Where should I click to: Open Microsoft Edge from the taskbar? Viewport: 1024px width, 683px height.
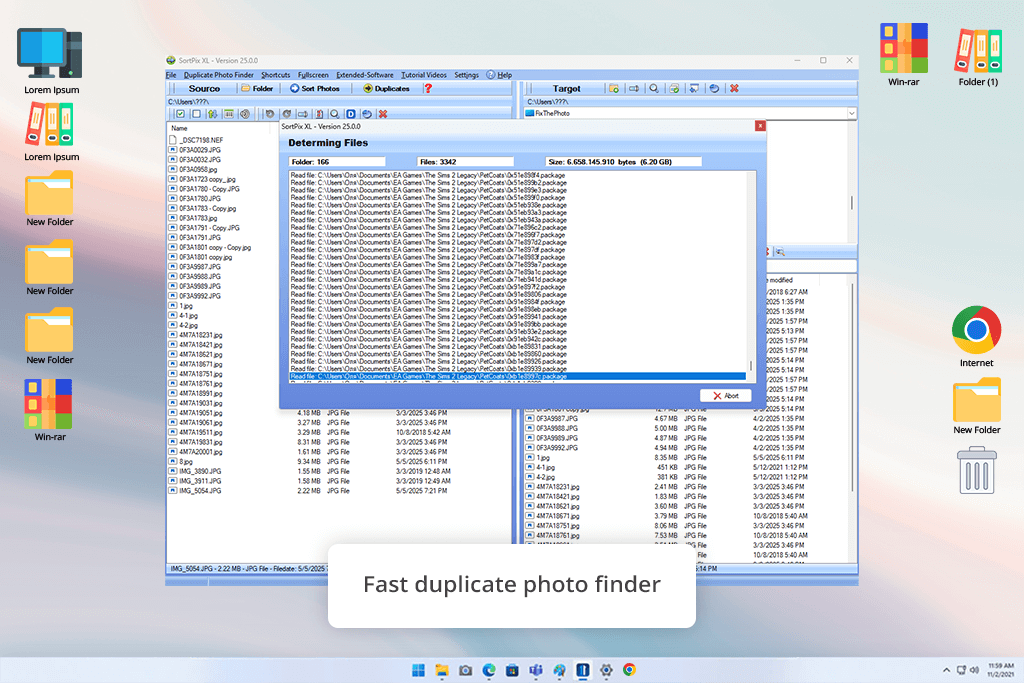[489, 670]
